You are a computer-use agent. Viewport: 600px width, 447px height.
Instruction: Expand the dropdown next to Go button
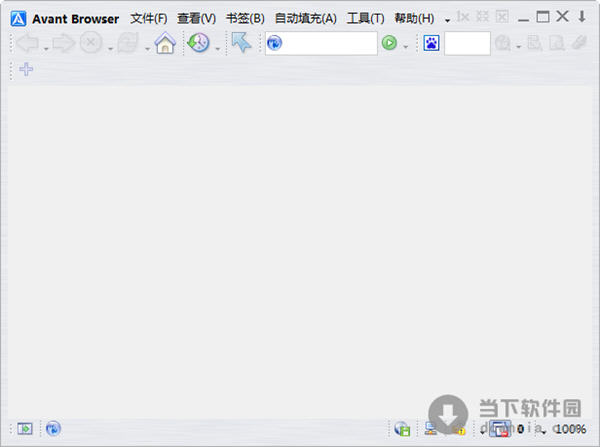(405, 46)
